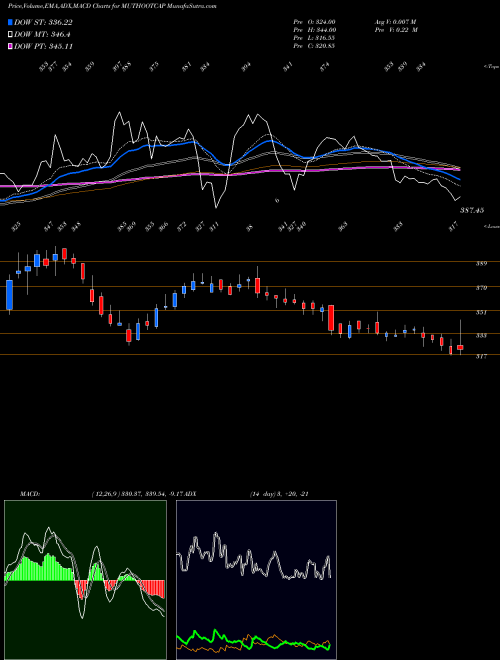Click the 351 price axis label
500x660 pixels.
coord(481,312)
